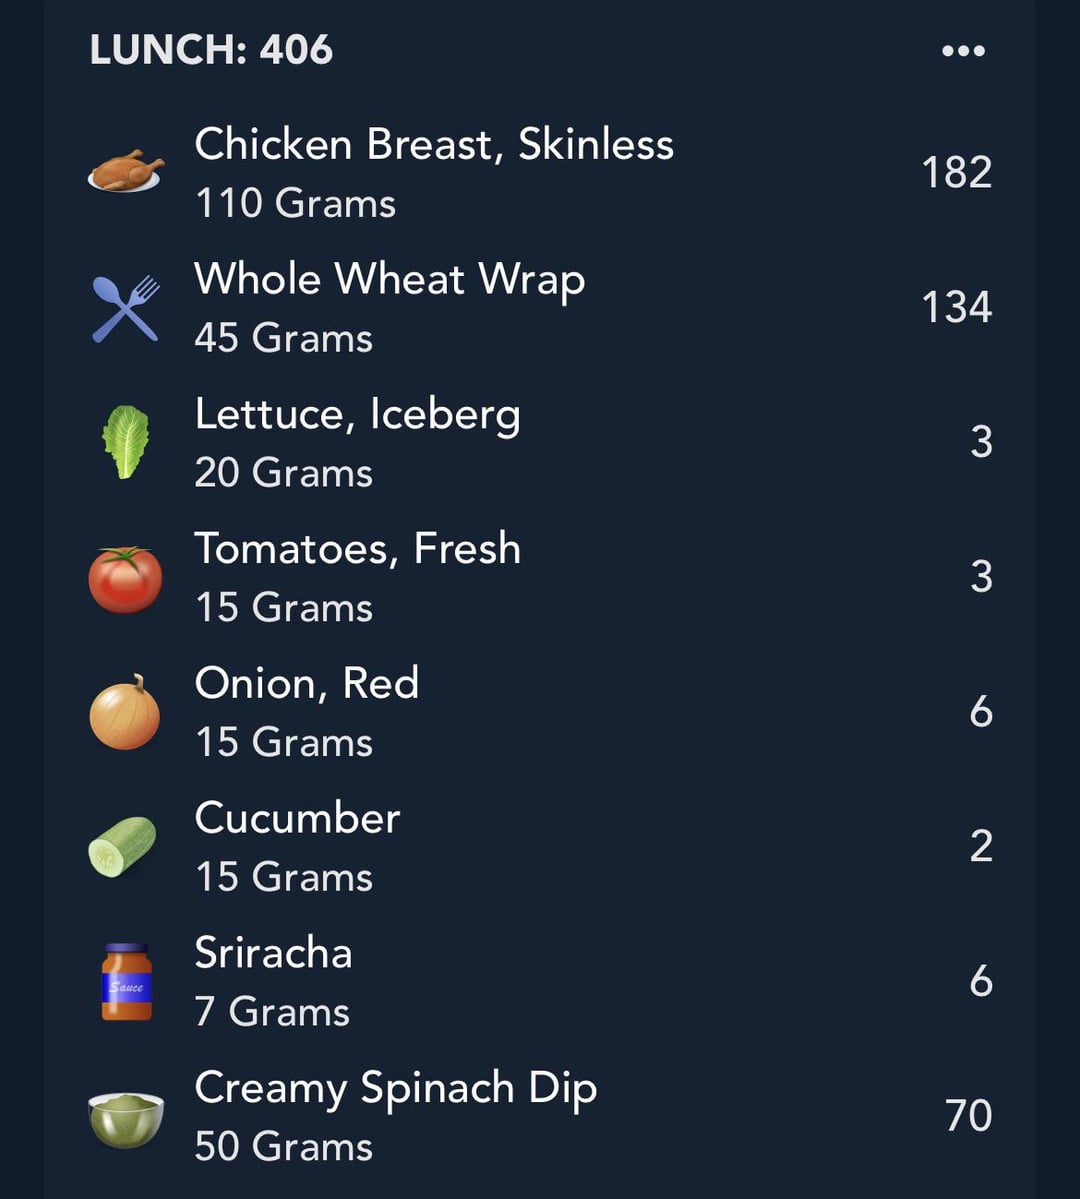Screen dimensions: 1080x1199
Task: Tap the cucumber slice icon
Action: point(122,846)
